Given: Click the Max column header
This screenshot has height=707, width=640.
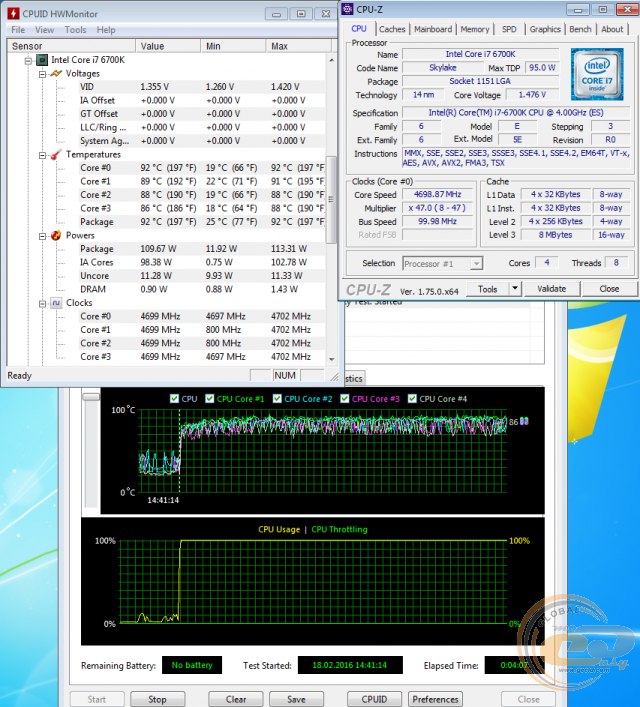Looking at the screenshot, I should (x=299, y=46).
